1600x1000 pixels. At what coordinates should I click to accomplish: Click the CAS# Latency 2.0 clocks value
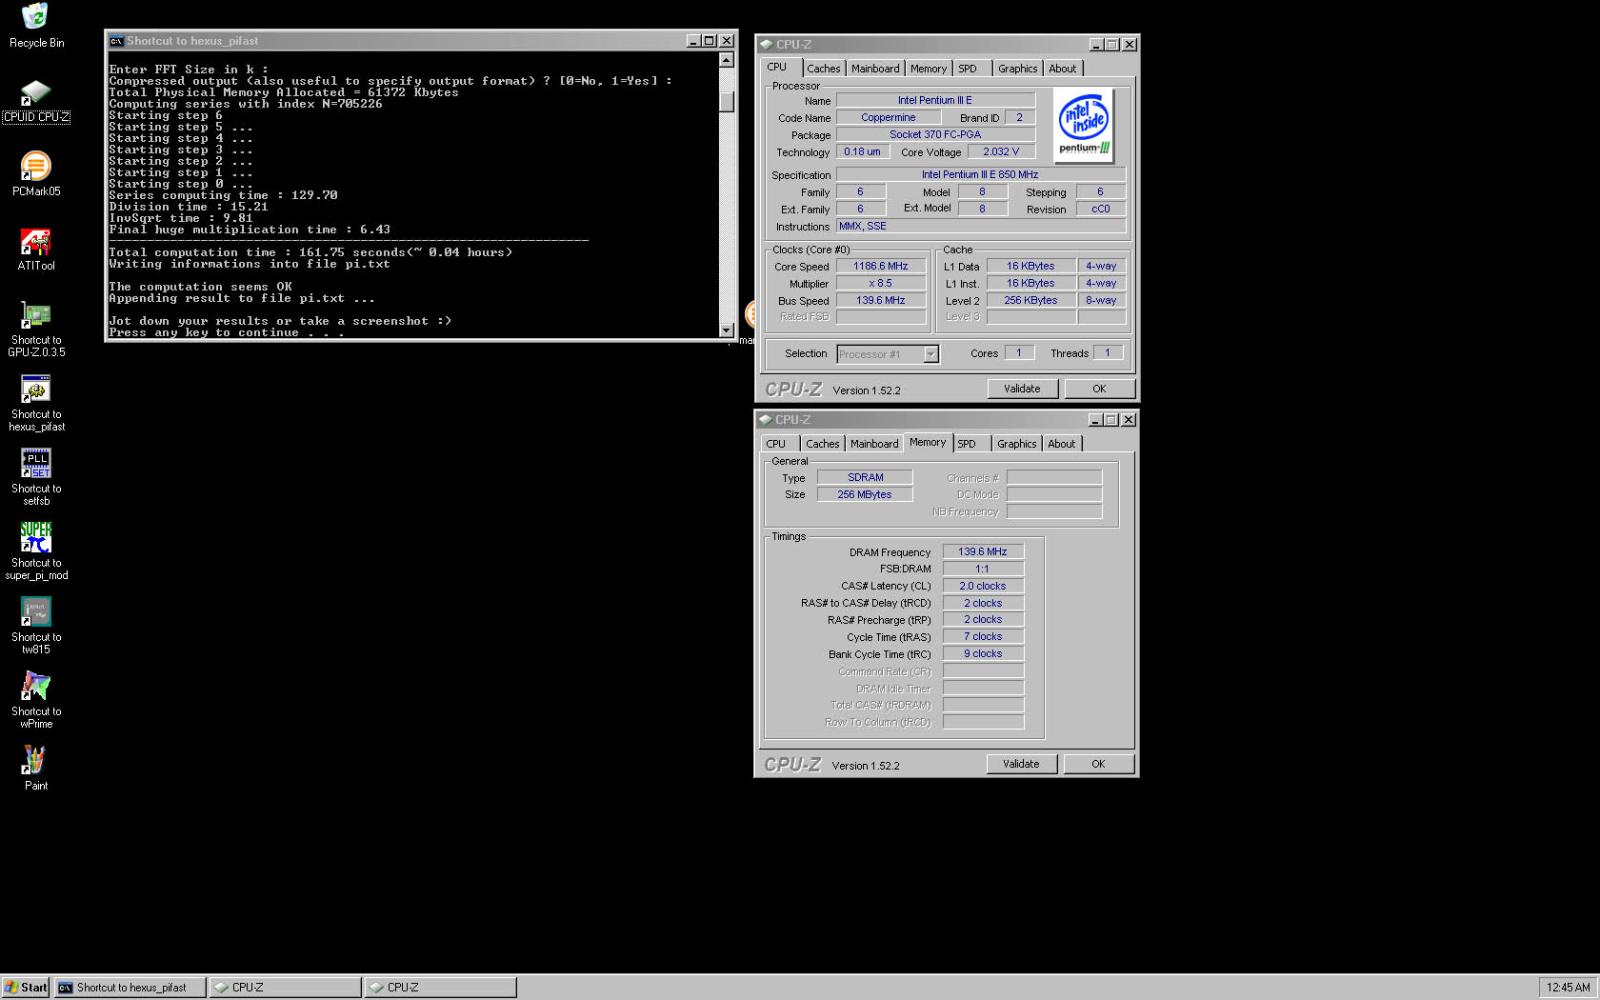point(983,586)
